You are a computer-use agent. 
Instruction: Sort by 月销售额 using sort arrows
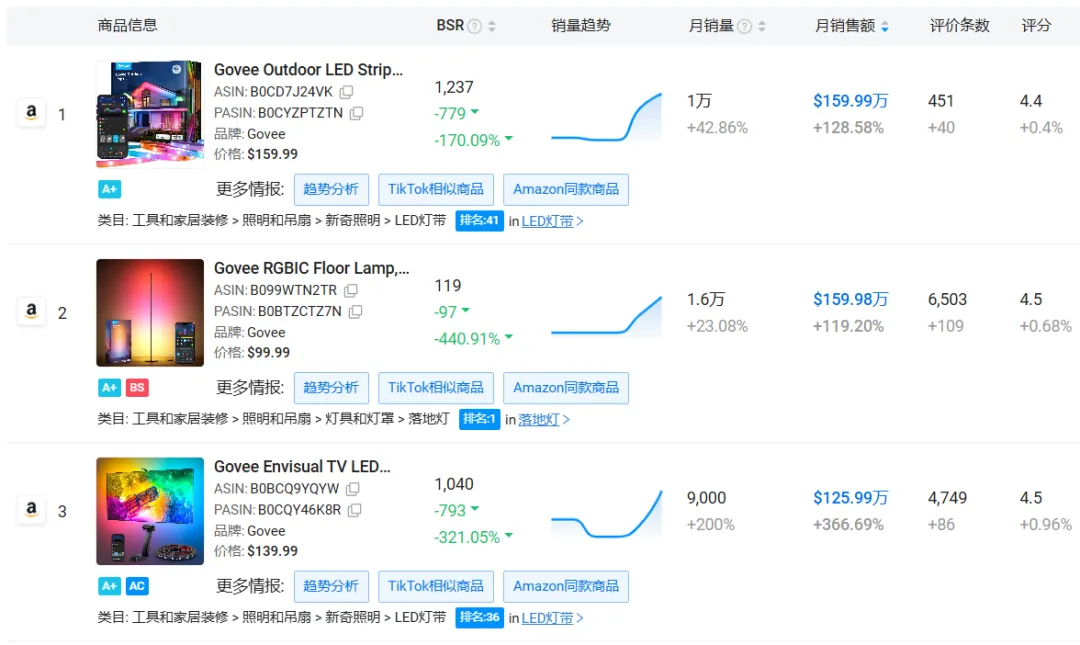tap(884, 26)
